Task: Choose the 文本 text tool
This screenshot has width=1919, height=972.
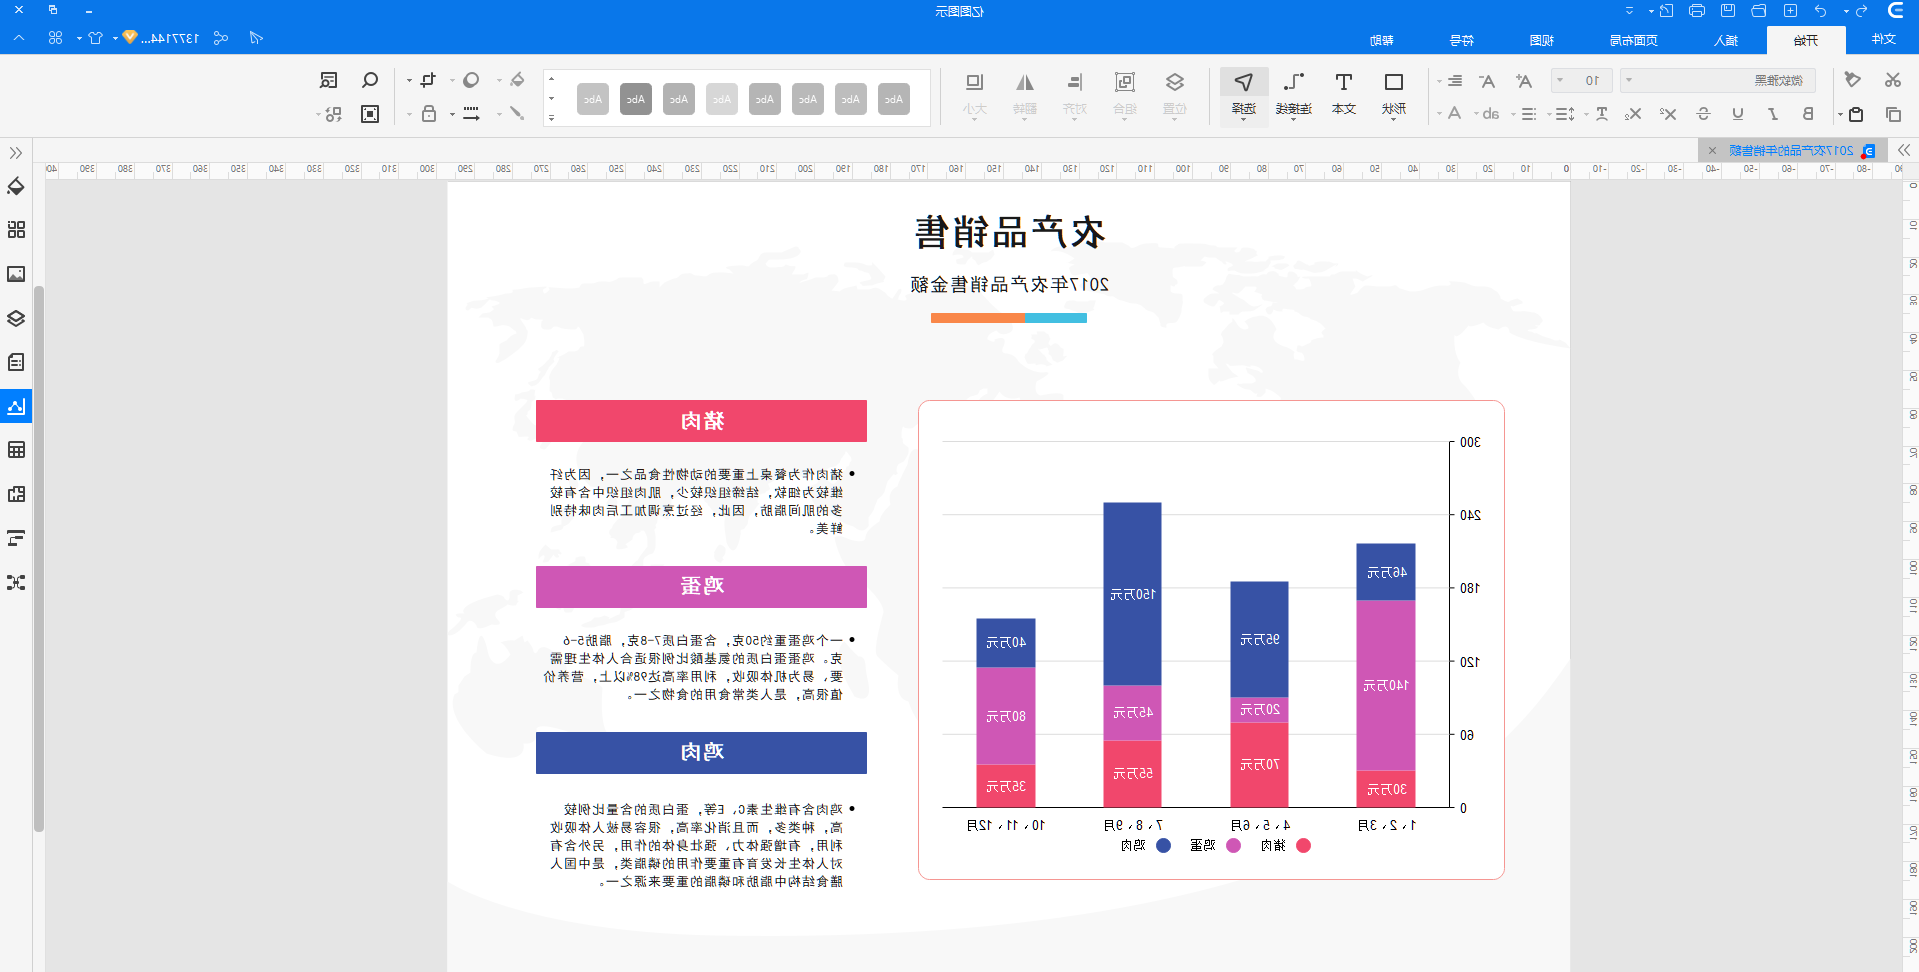Action: tap(1344, 94)
